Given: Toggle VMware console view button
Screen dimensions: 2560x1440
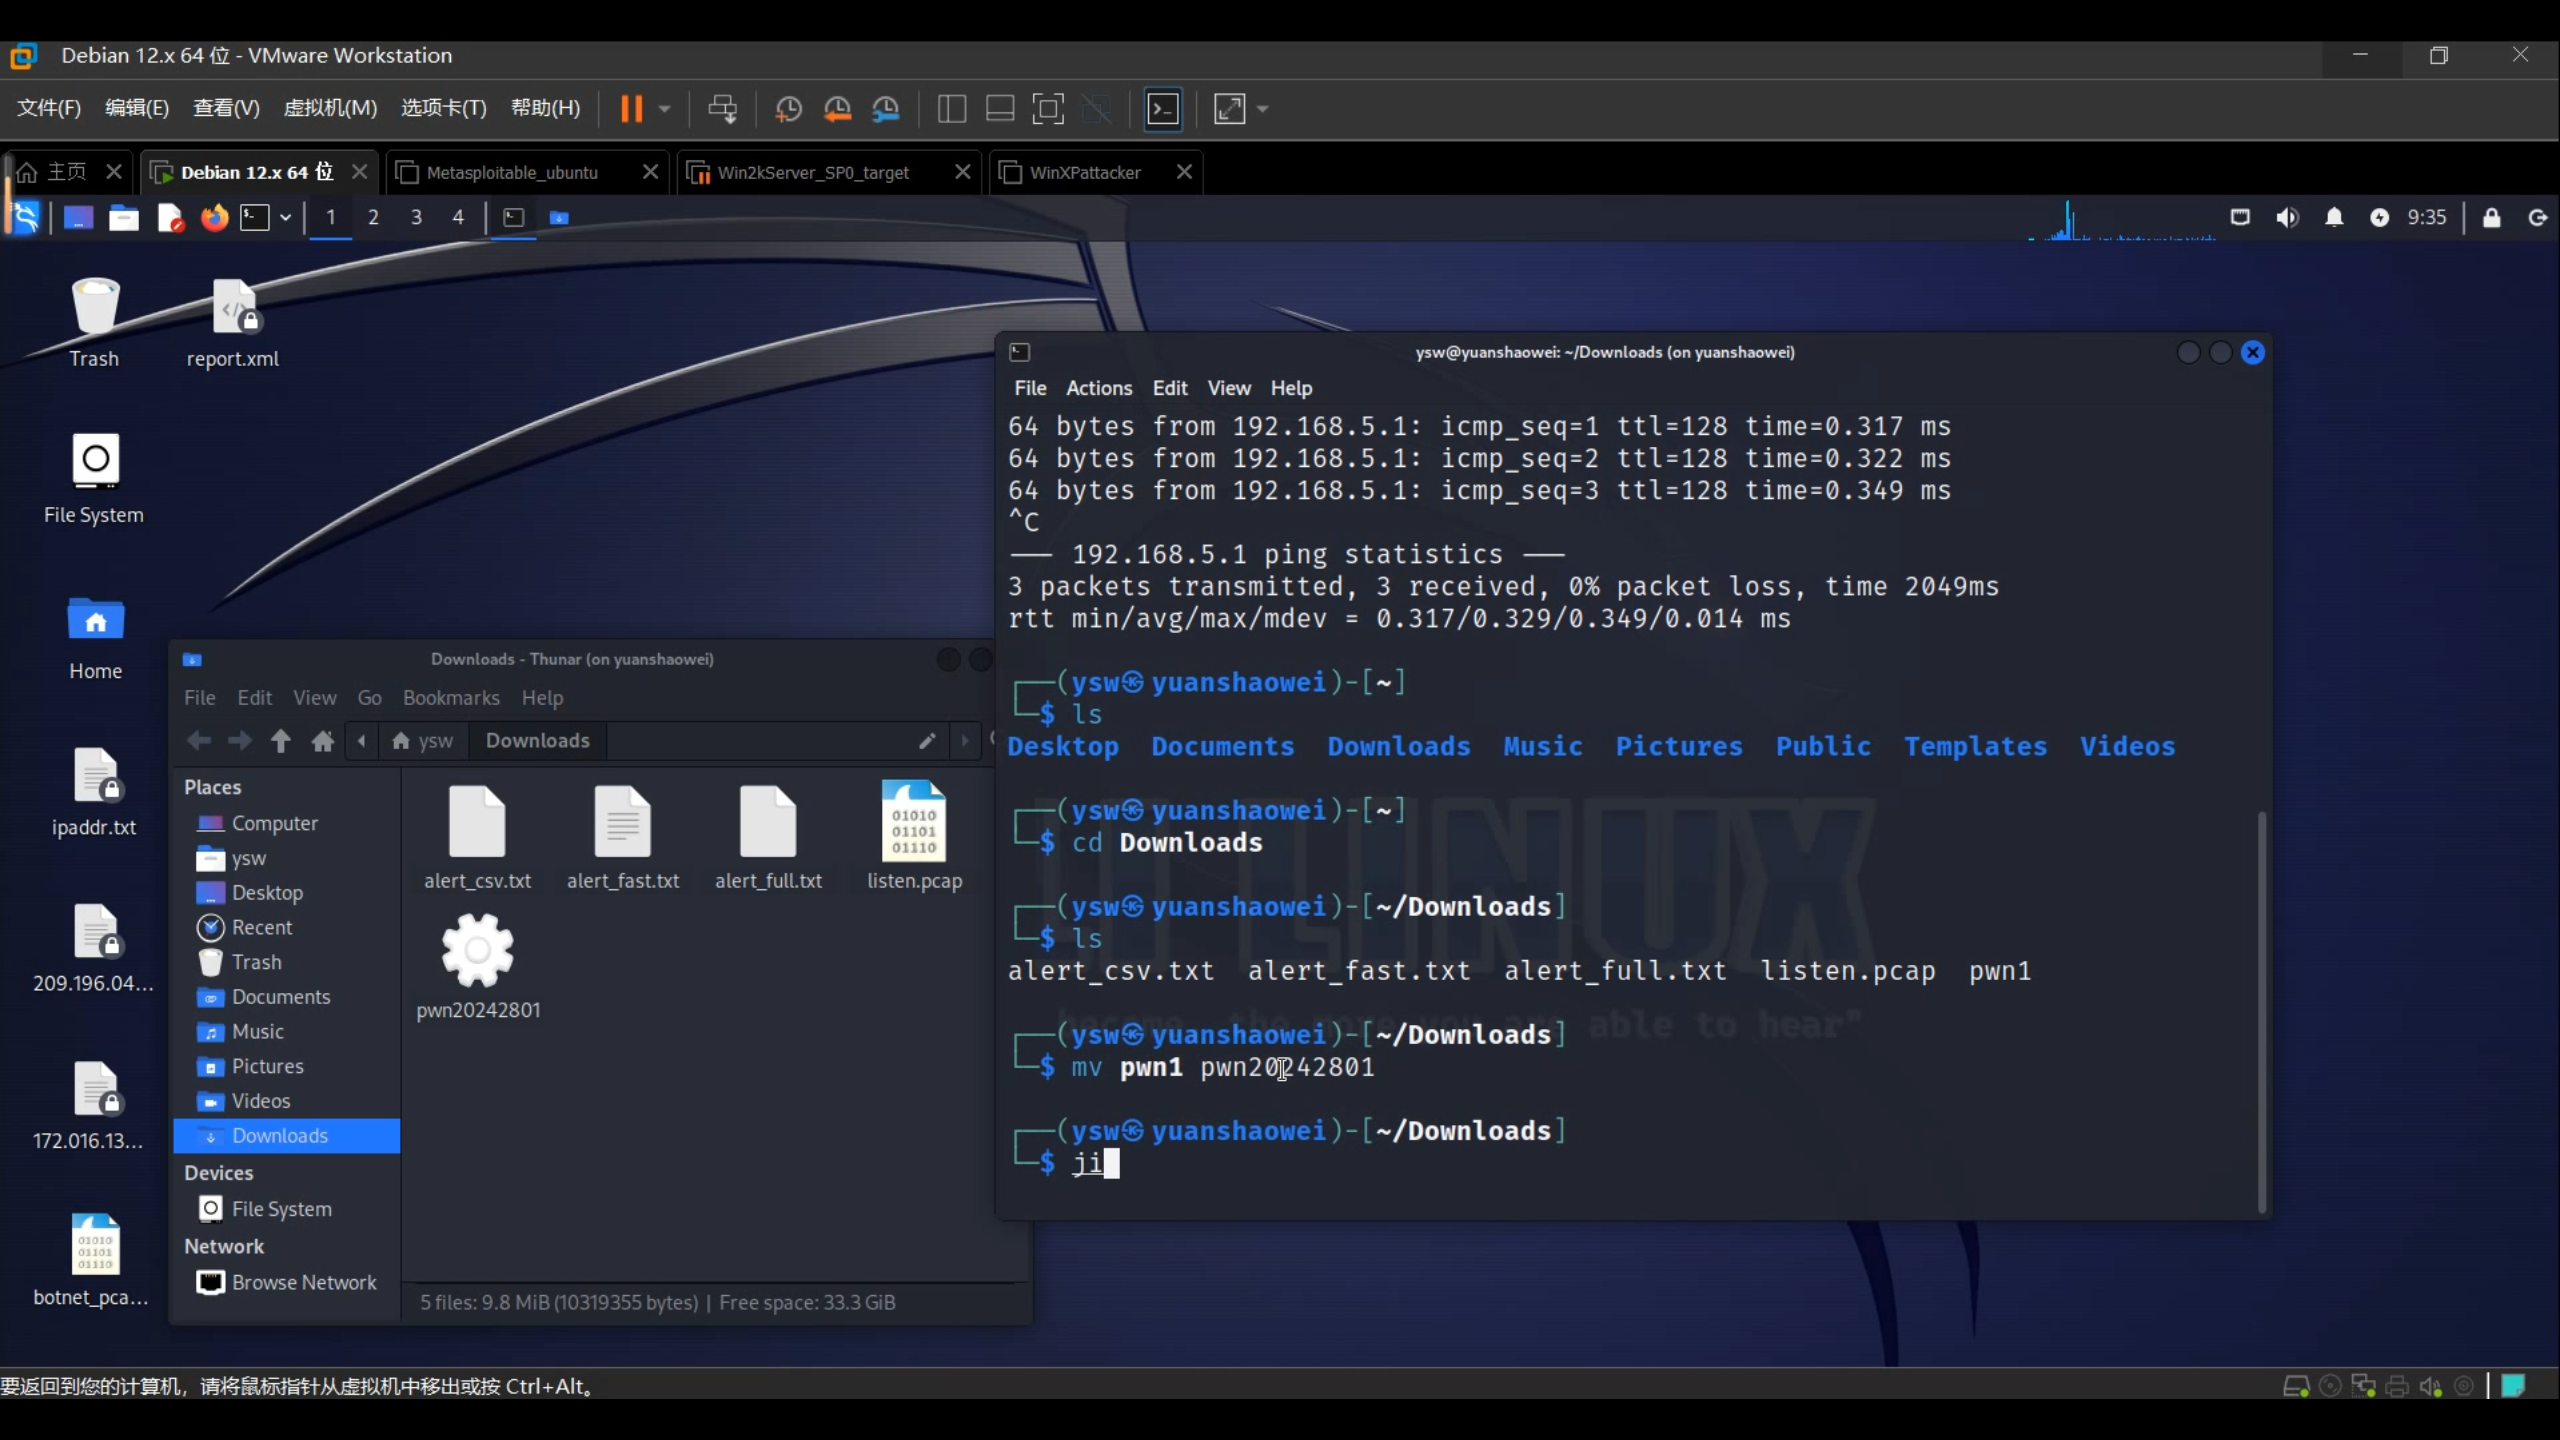Looking at the screenshot, I should (1162, 108).
